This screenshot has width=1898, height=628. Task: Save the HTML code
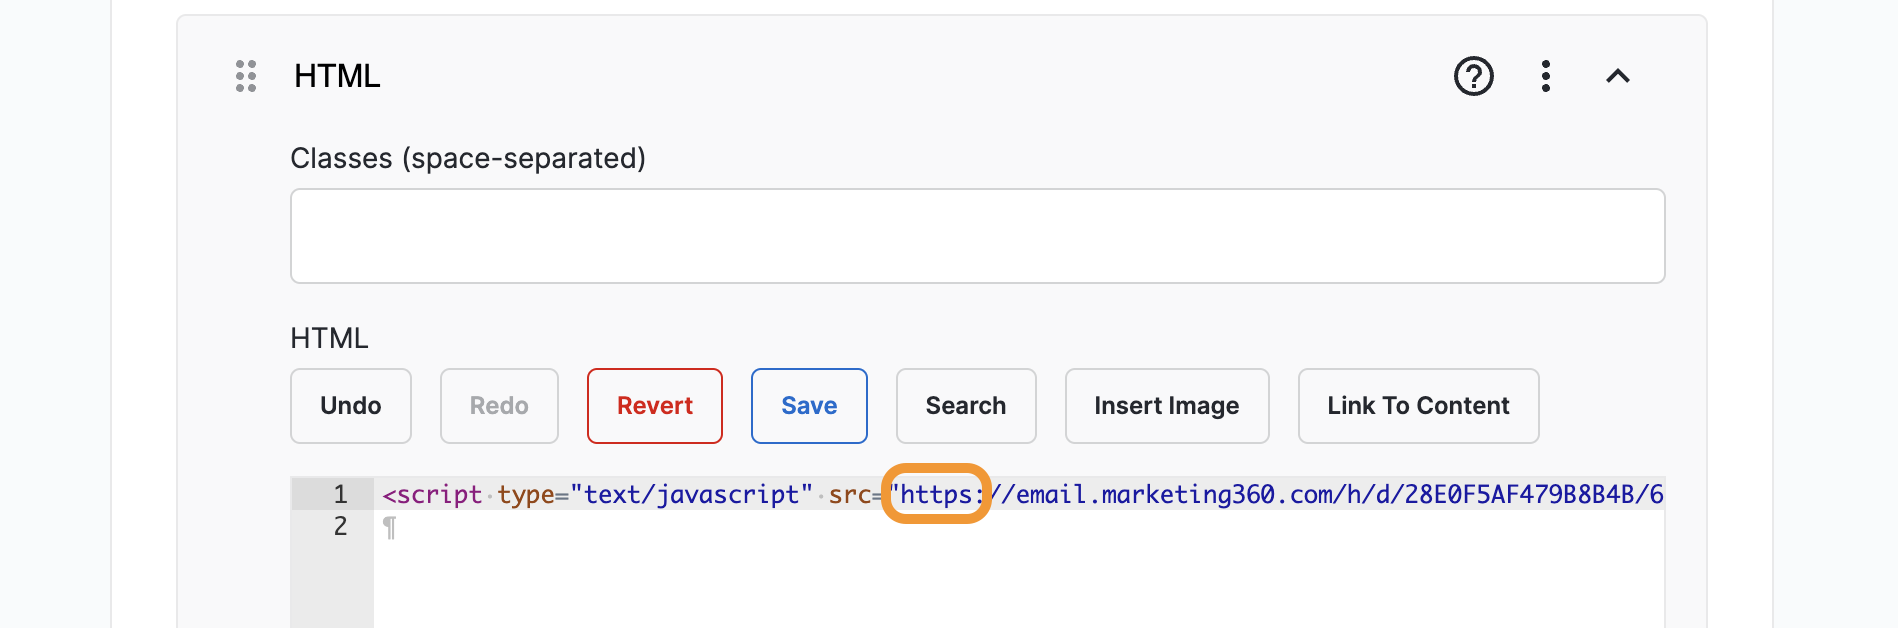click(809, 406)
